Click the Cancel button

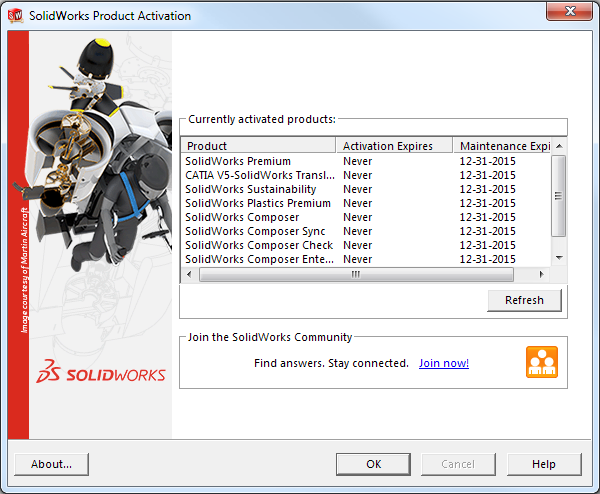tap(458, 464)
